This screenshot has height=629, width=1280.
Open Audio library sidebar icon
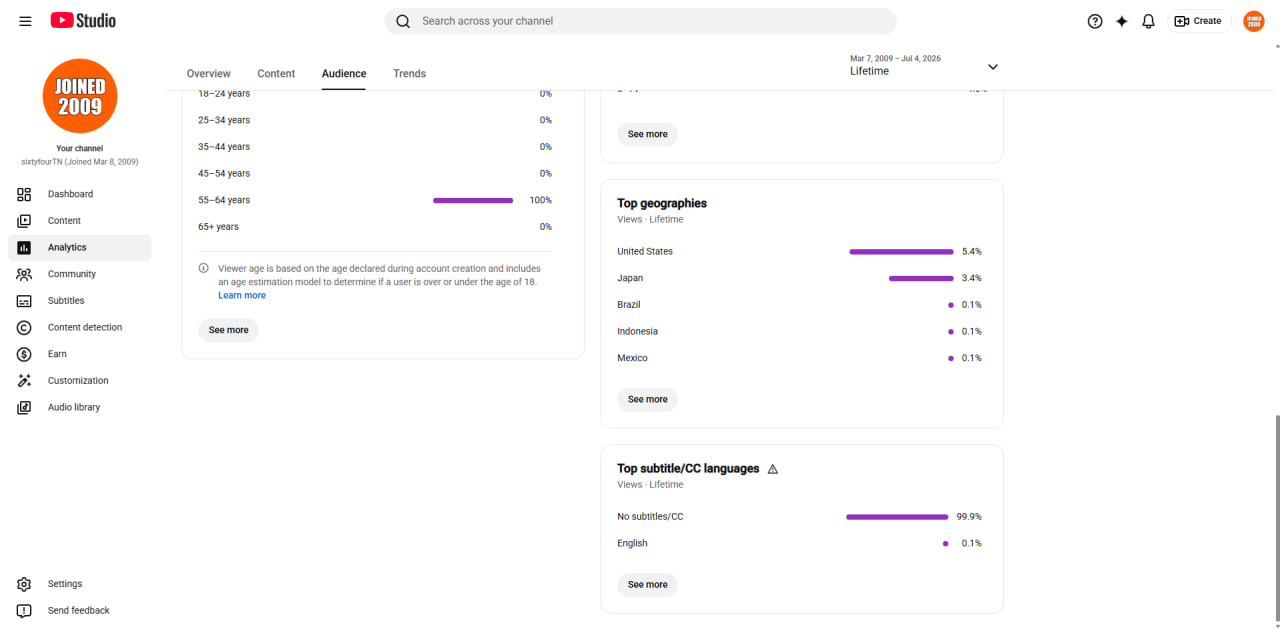click(24, 407)
